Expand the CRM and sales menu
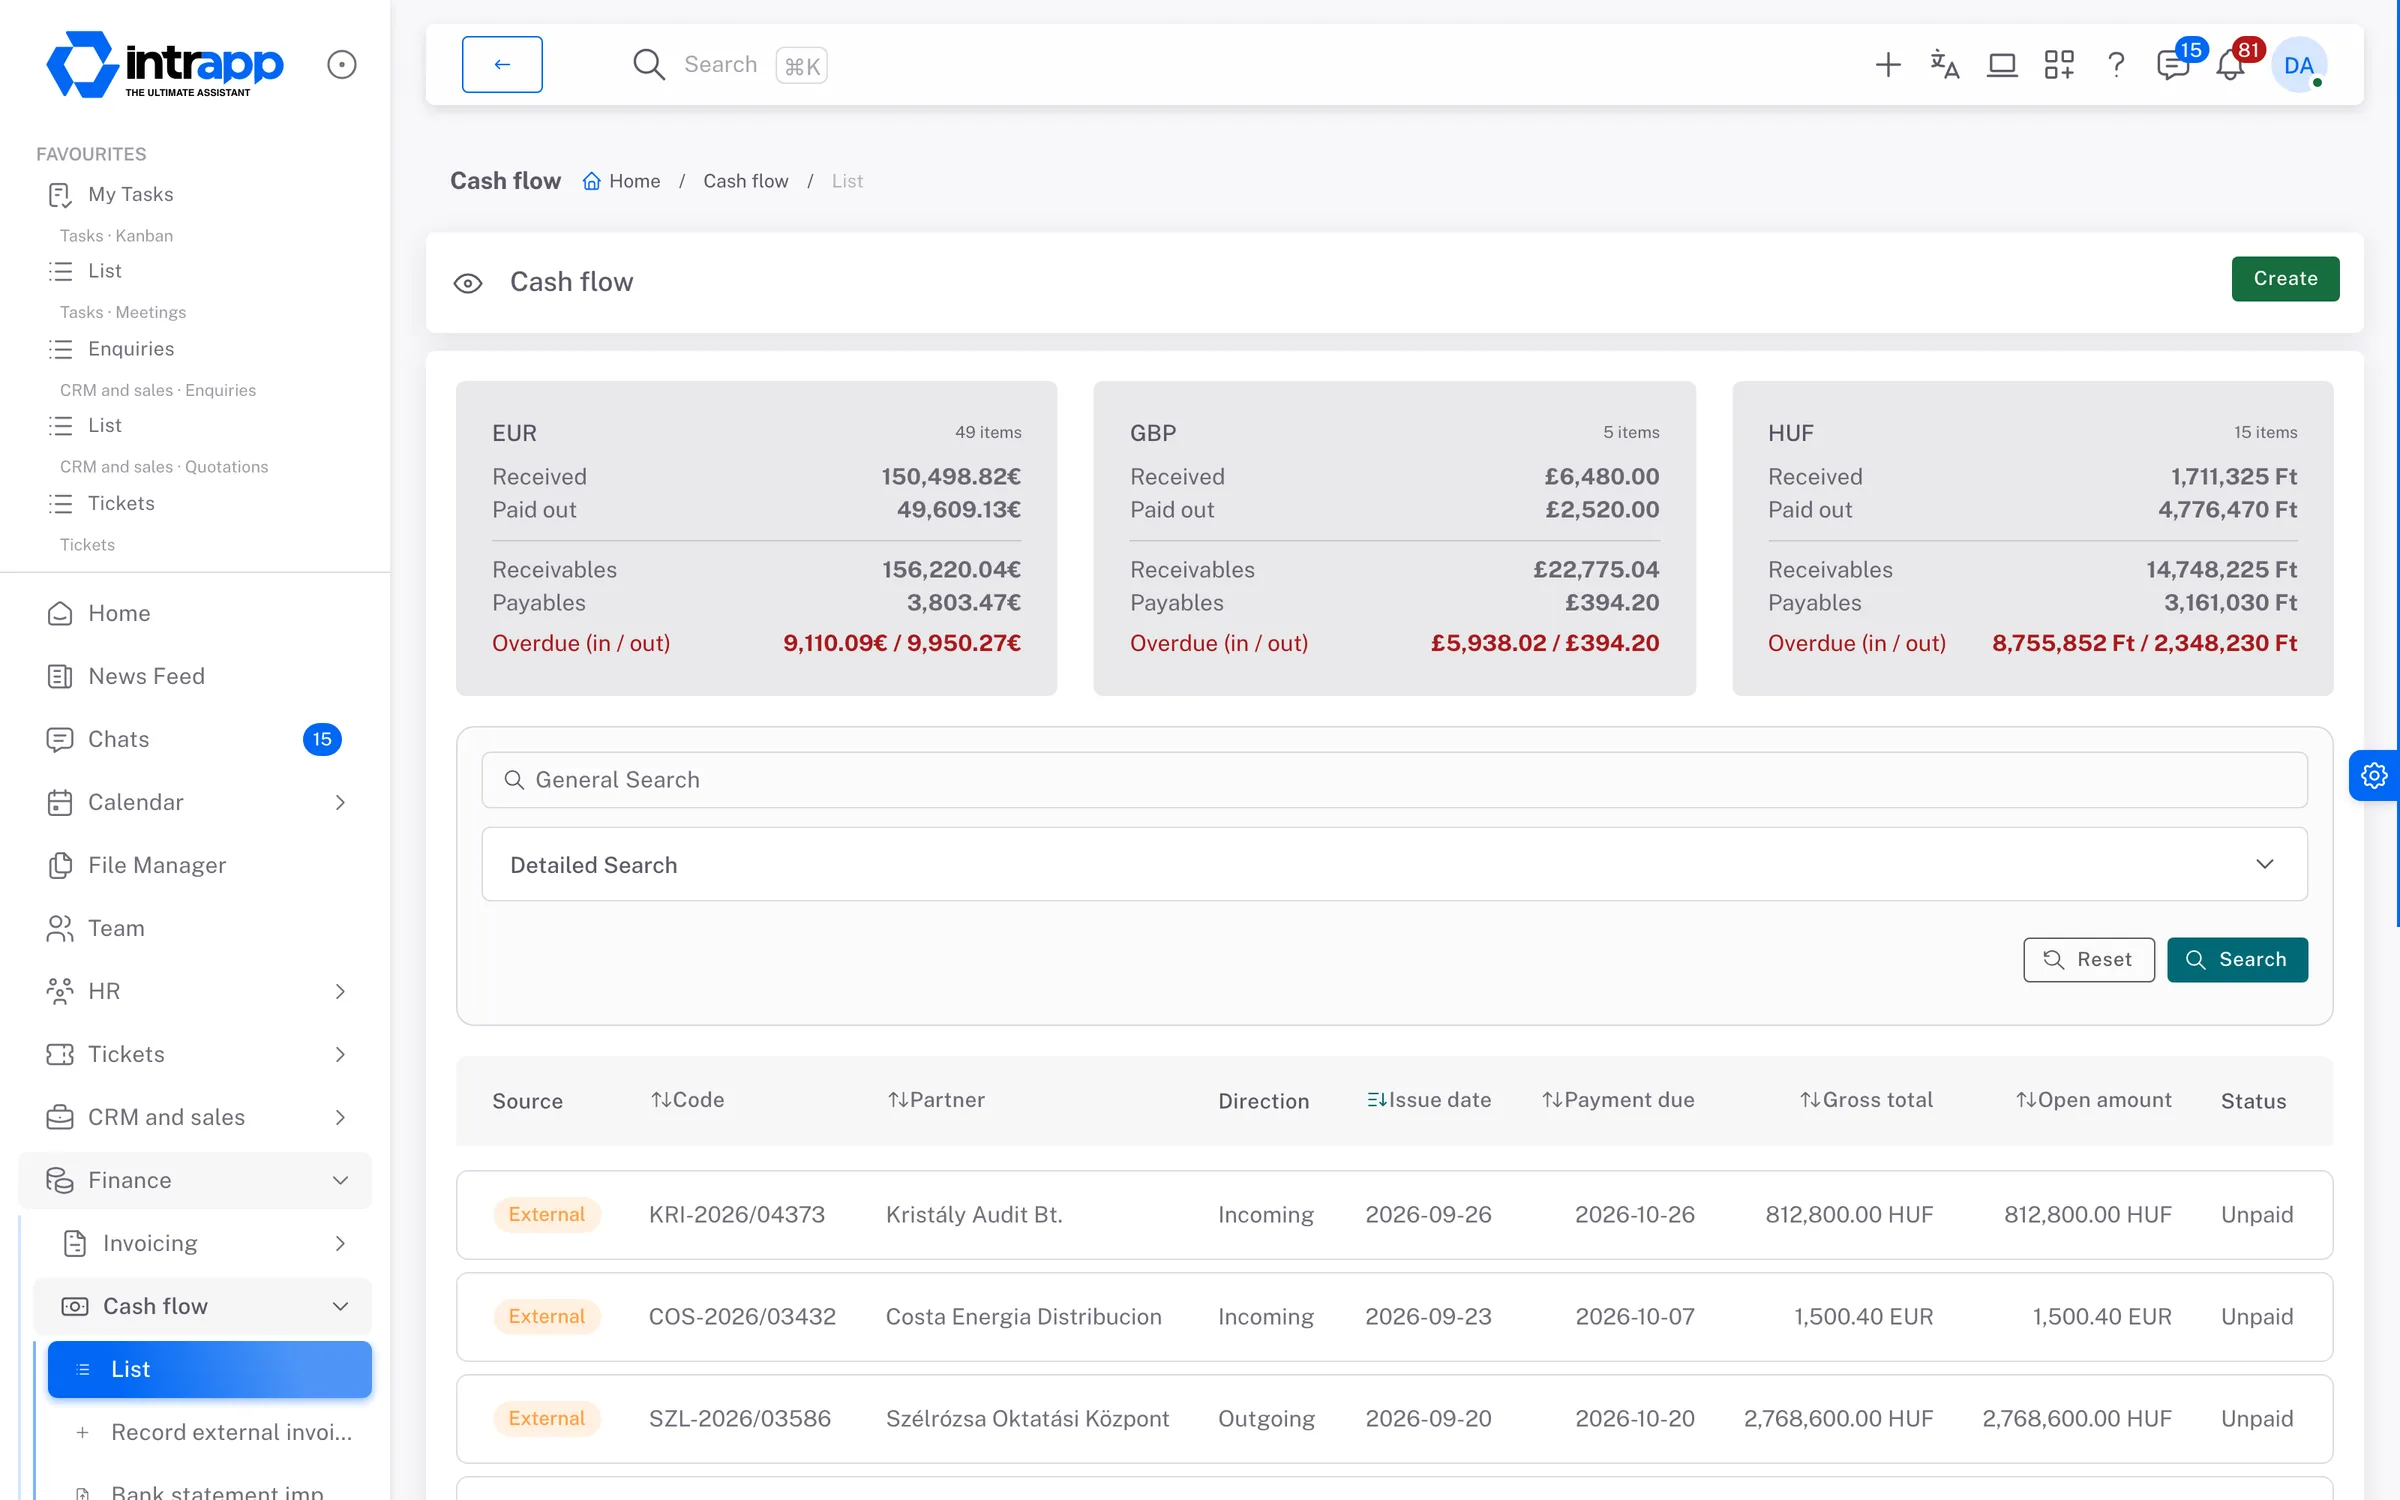The height and width of the screenshot is (1500, 2400). pyautogui.click(x=195, y=1117)
